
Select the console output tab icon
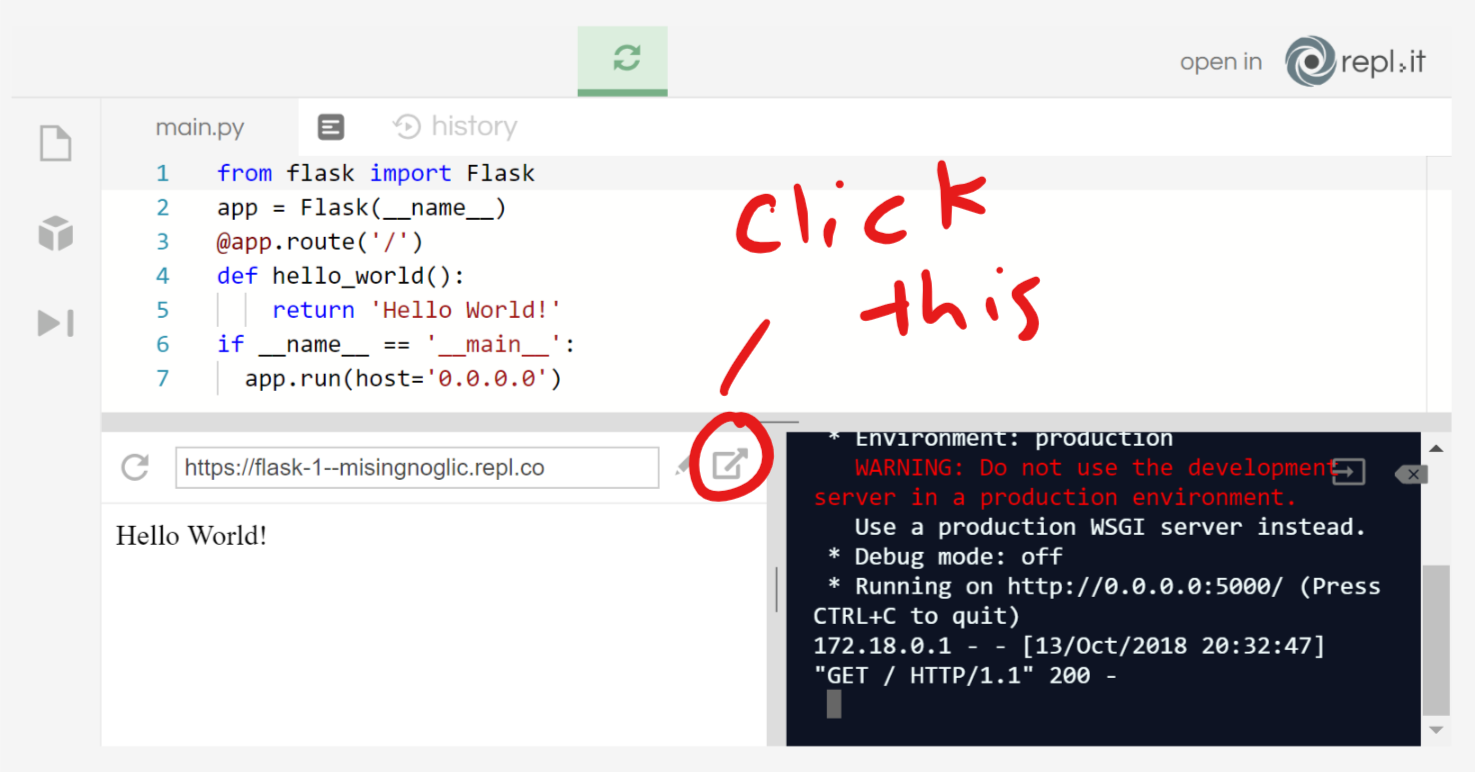pyautogui.click(x=330, y=126)
